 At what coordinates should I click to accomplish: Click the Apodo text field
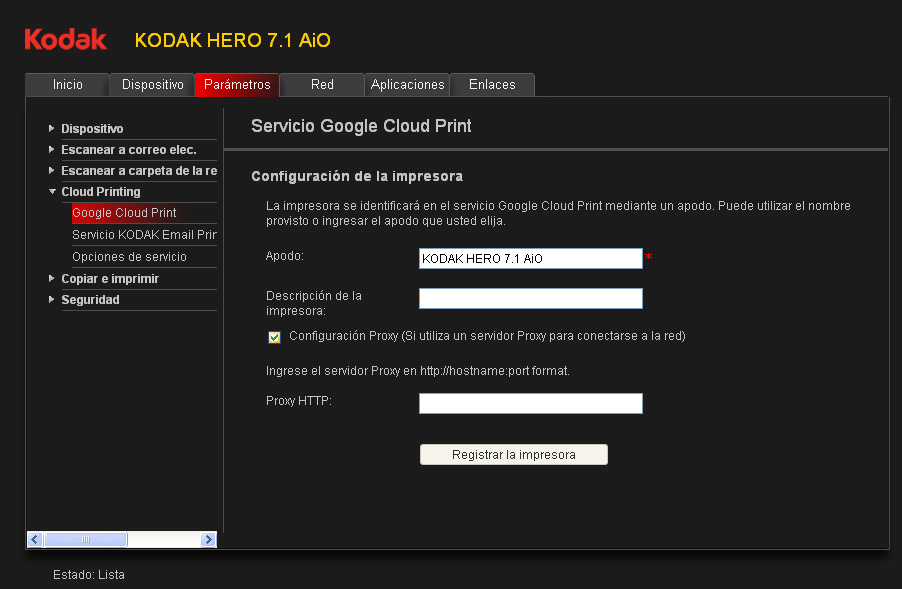[530, 258]
